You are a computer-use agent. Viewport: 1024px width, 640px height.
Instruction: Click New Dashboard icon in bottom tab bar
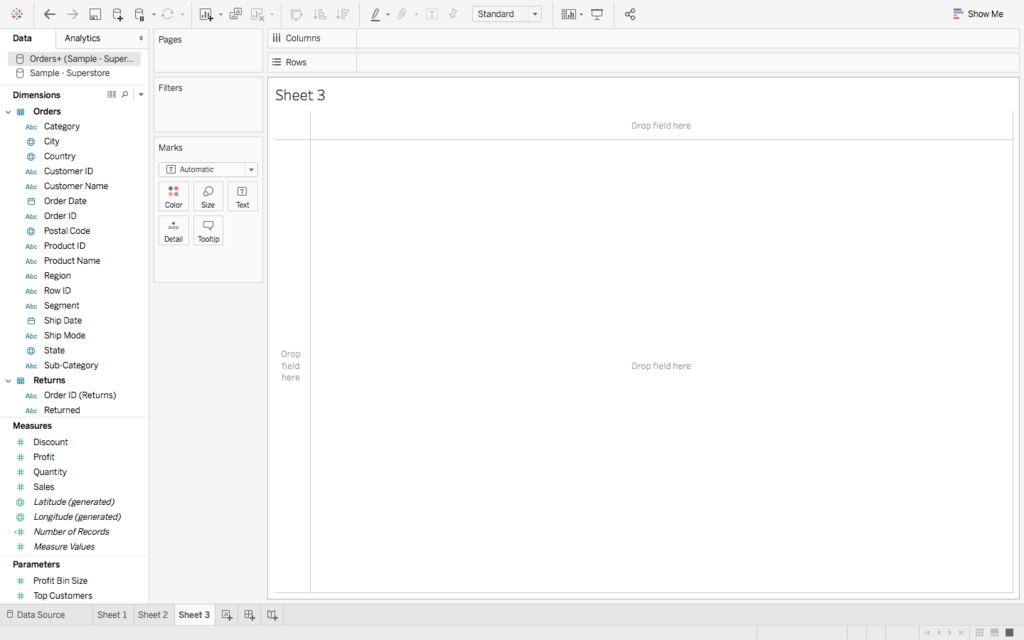tap(249, 615)
